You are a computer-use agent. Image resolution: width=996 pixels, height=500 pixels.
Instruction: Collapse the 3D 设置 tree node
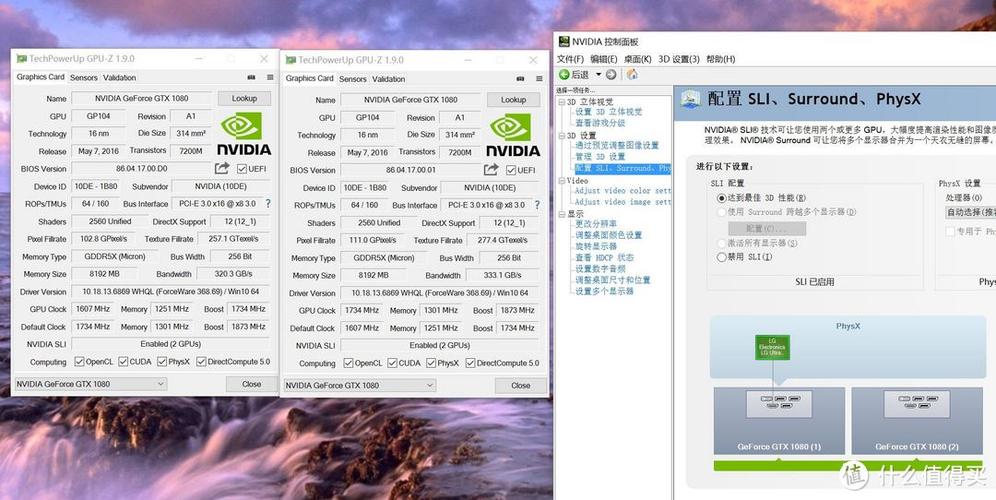pos(561,135)
